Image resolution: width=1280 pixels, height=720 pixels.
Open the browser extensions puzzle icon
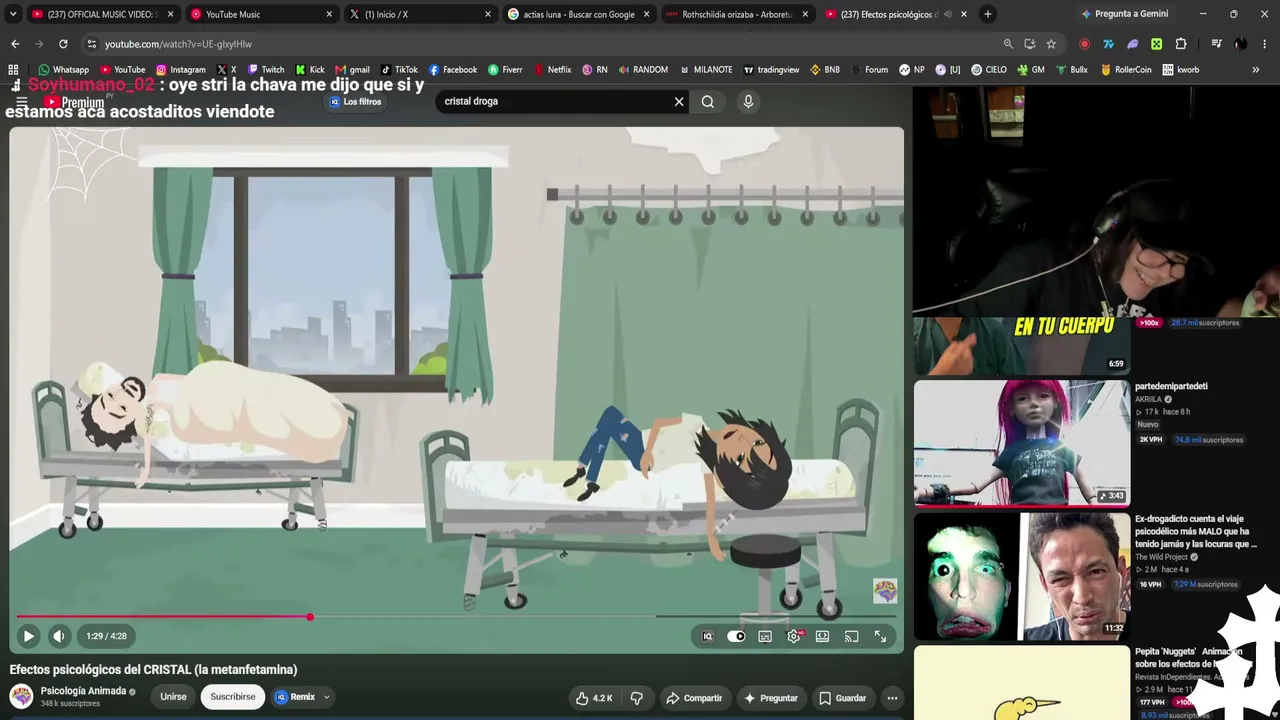[1181, 44]
